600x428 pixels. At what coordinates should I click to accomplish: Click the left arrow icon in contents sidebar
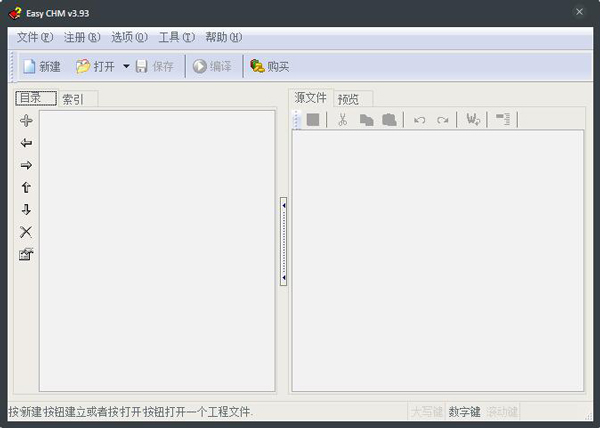pos(26,143)
